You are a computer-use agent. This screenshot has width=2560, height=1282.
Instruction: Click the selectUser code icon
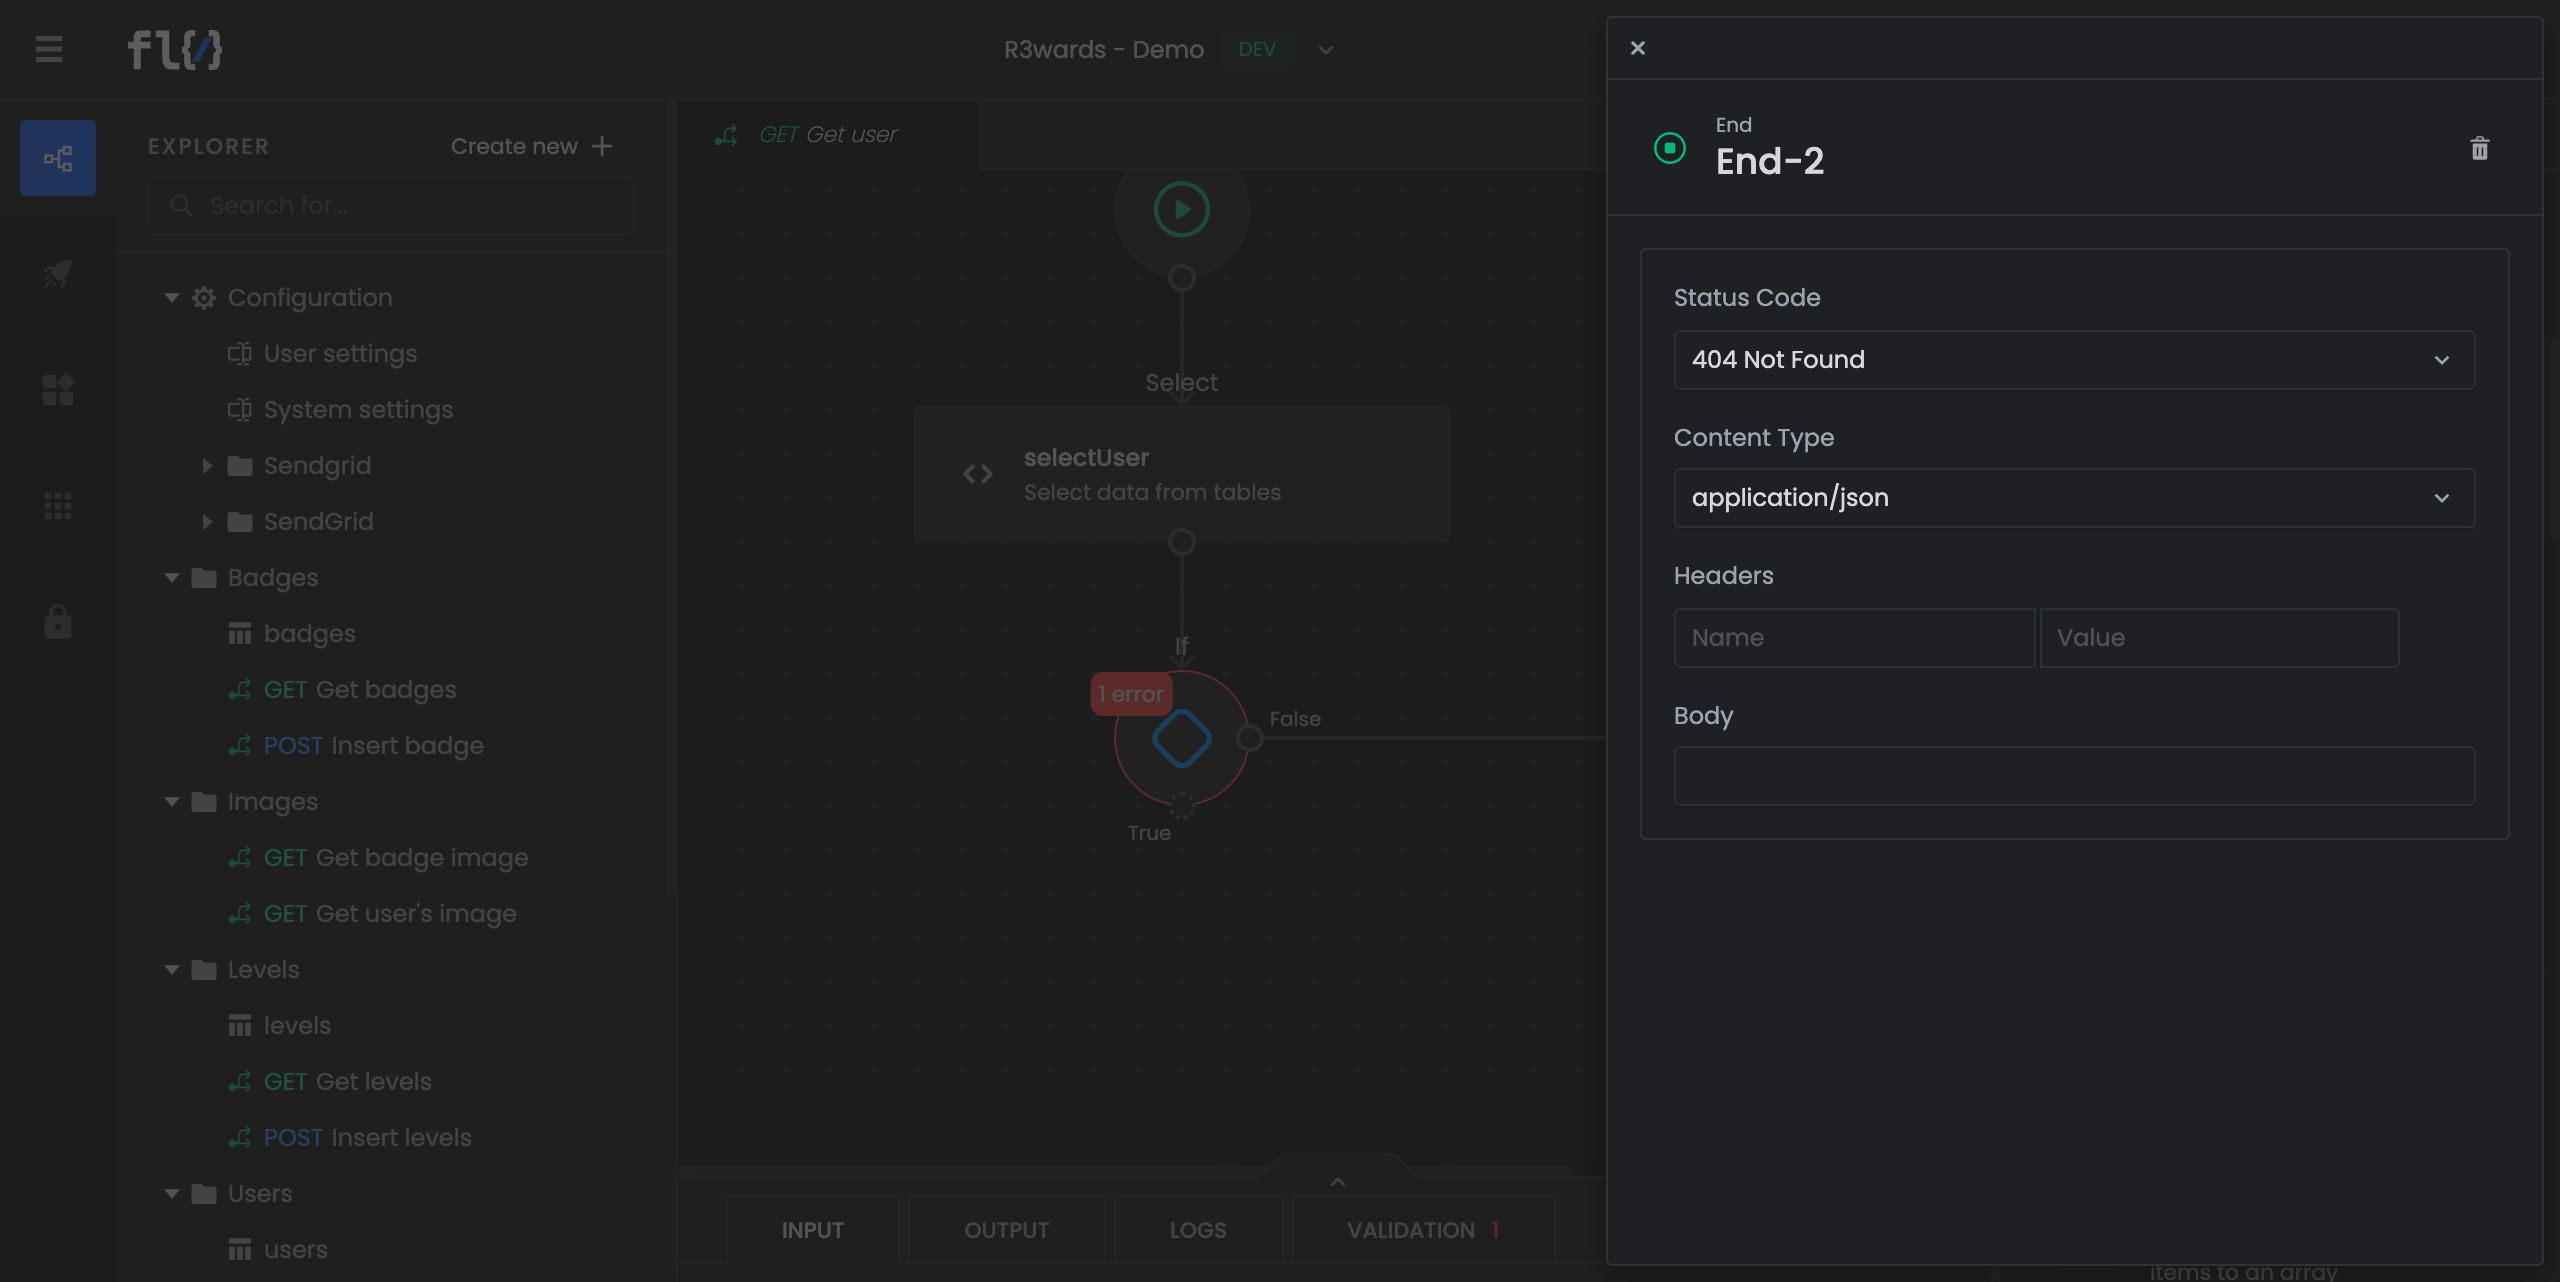click(977, 474)
